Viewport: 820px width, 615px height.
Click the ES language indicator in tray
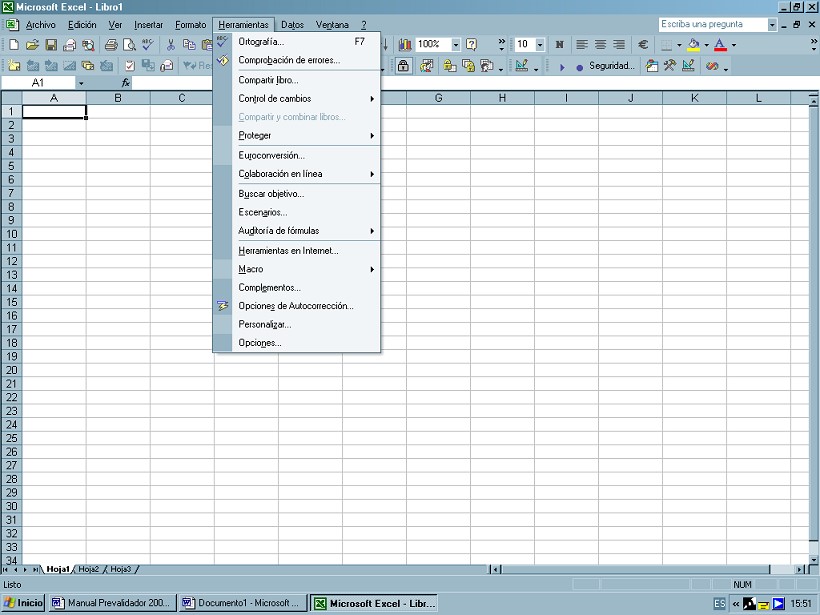720,603
